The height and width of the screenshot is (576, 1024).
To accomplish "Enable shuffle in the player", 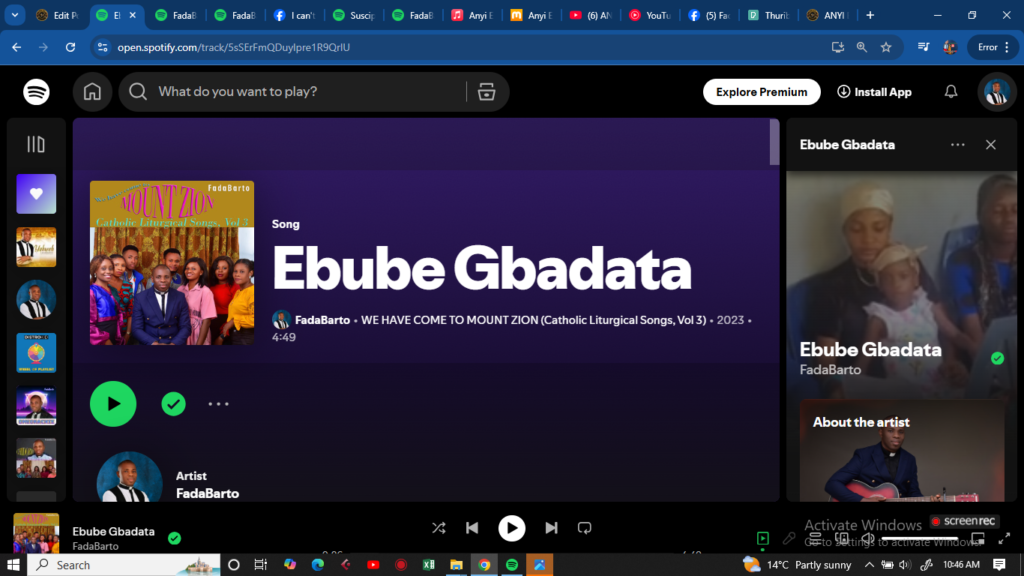I will point(439,528).
